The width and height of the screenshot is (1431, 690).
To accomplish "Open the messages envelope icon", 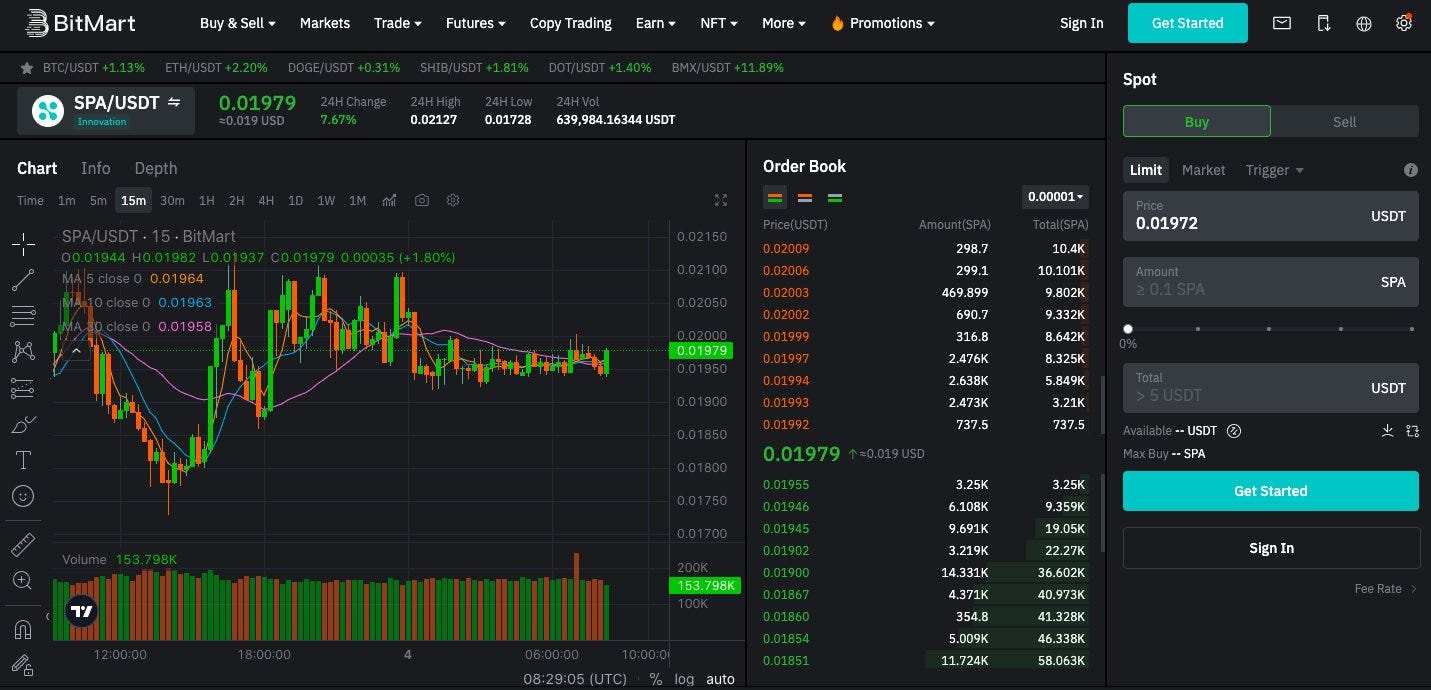I will (1282, 23).
